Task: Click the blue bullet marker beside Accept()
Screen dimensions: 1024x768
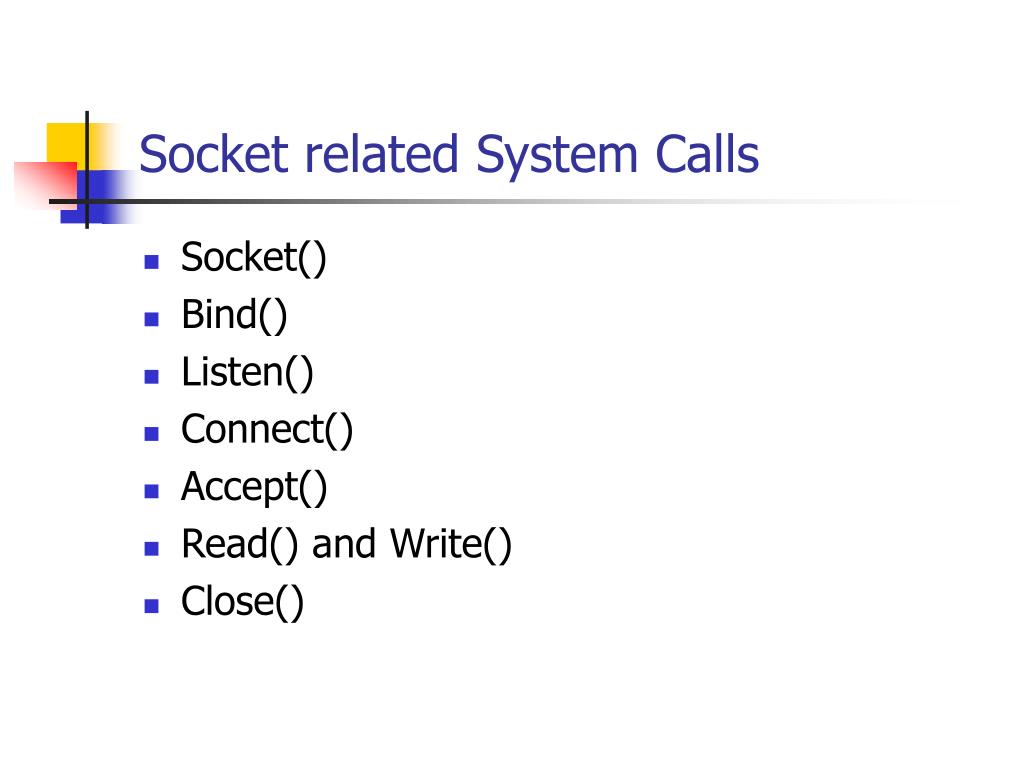Action: (x=152, y=491)
